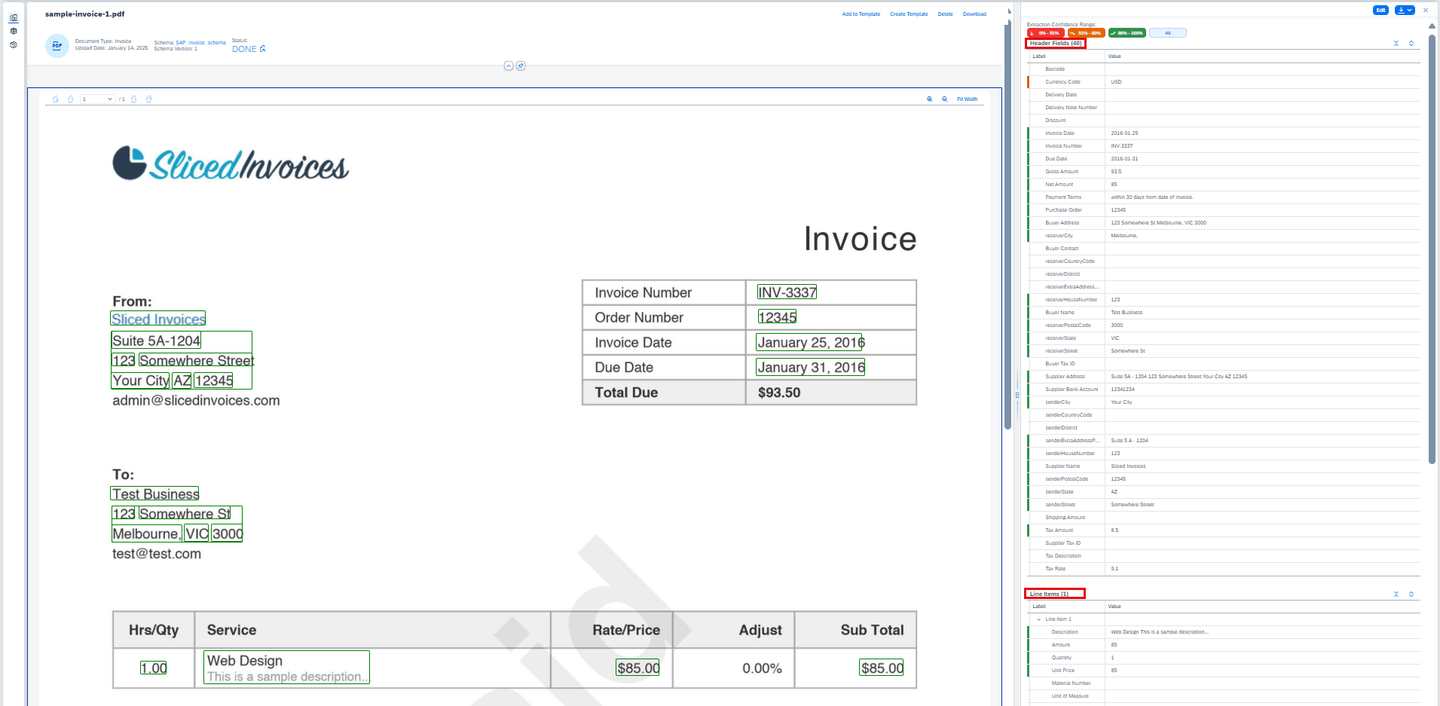Go to previous page in PDF viewer
The height and width of the screenshot is (706, 1440).
click(71, 99)
